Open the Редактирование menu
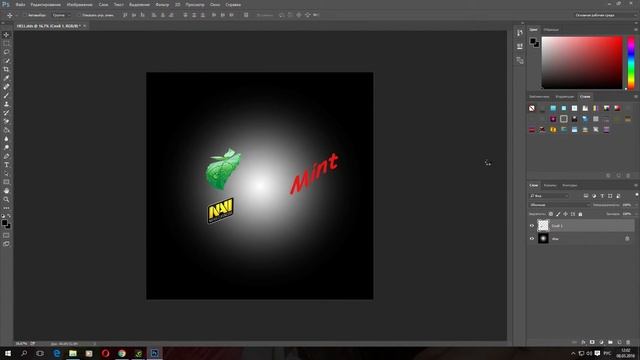 tap(46, 4)
